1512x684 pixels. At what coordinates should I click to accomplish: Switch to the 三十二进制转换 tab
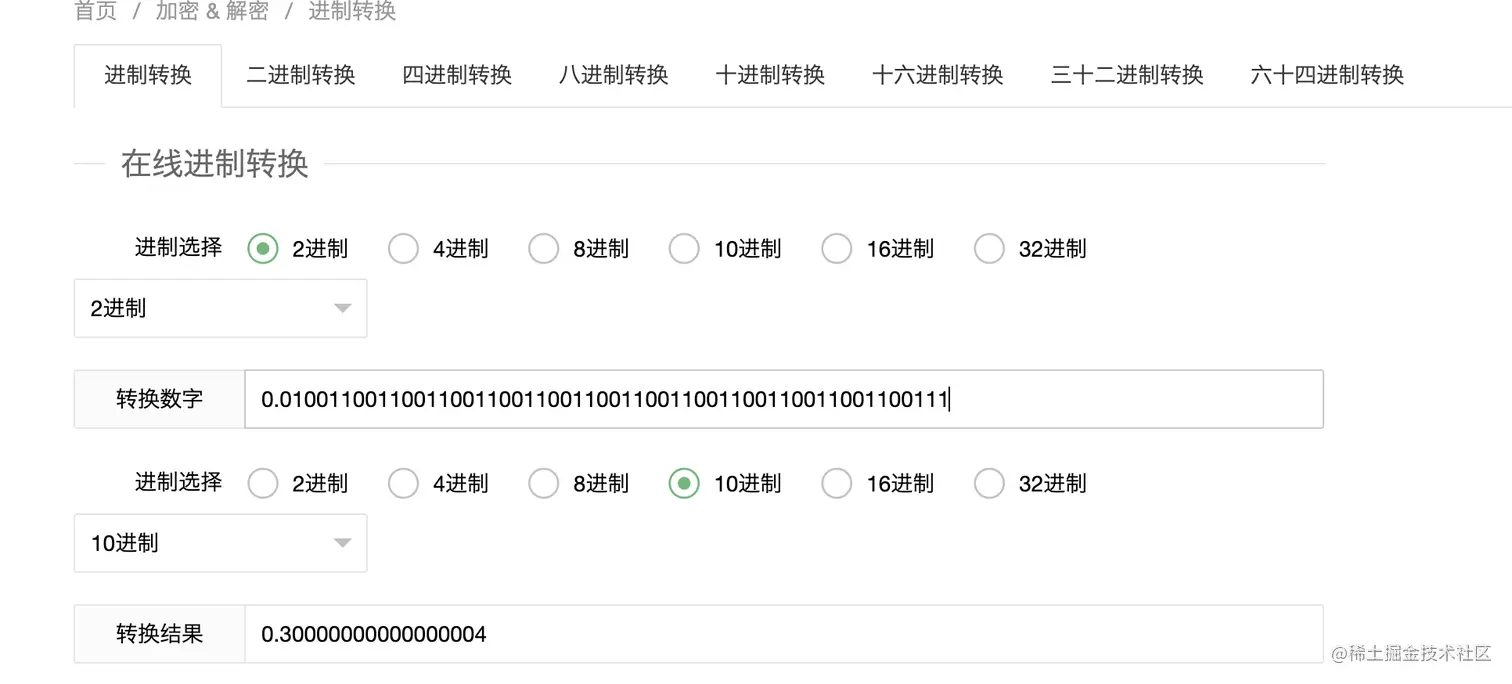pyautogui.click(x=1127, y=75)
